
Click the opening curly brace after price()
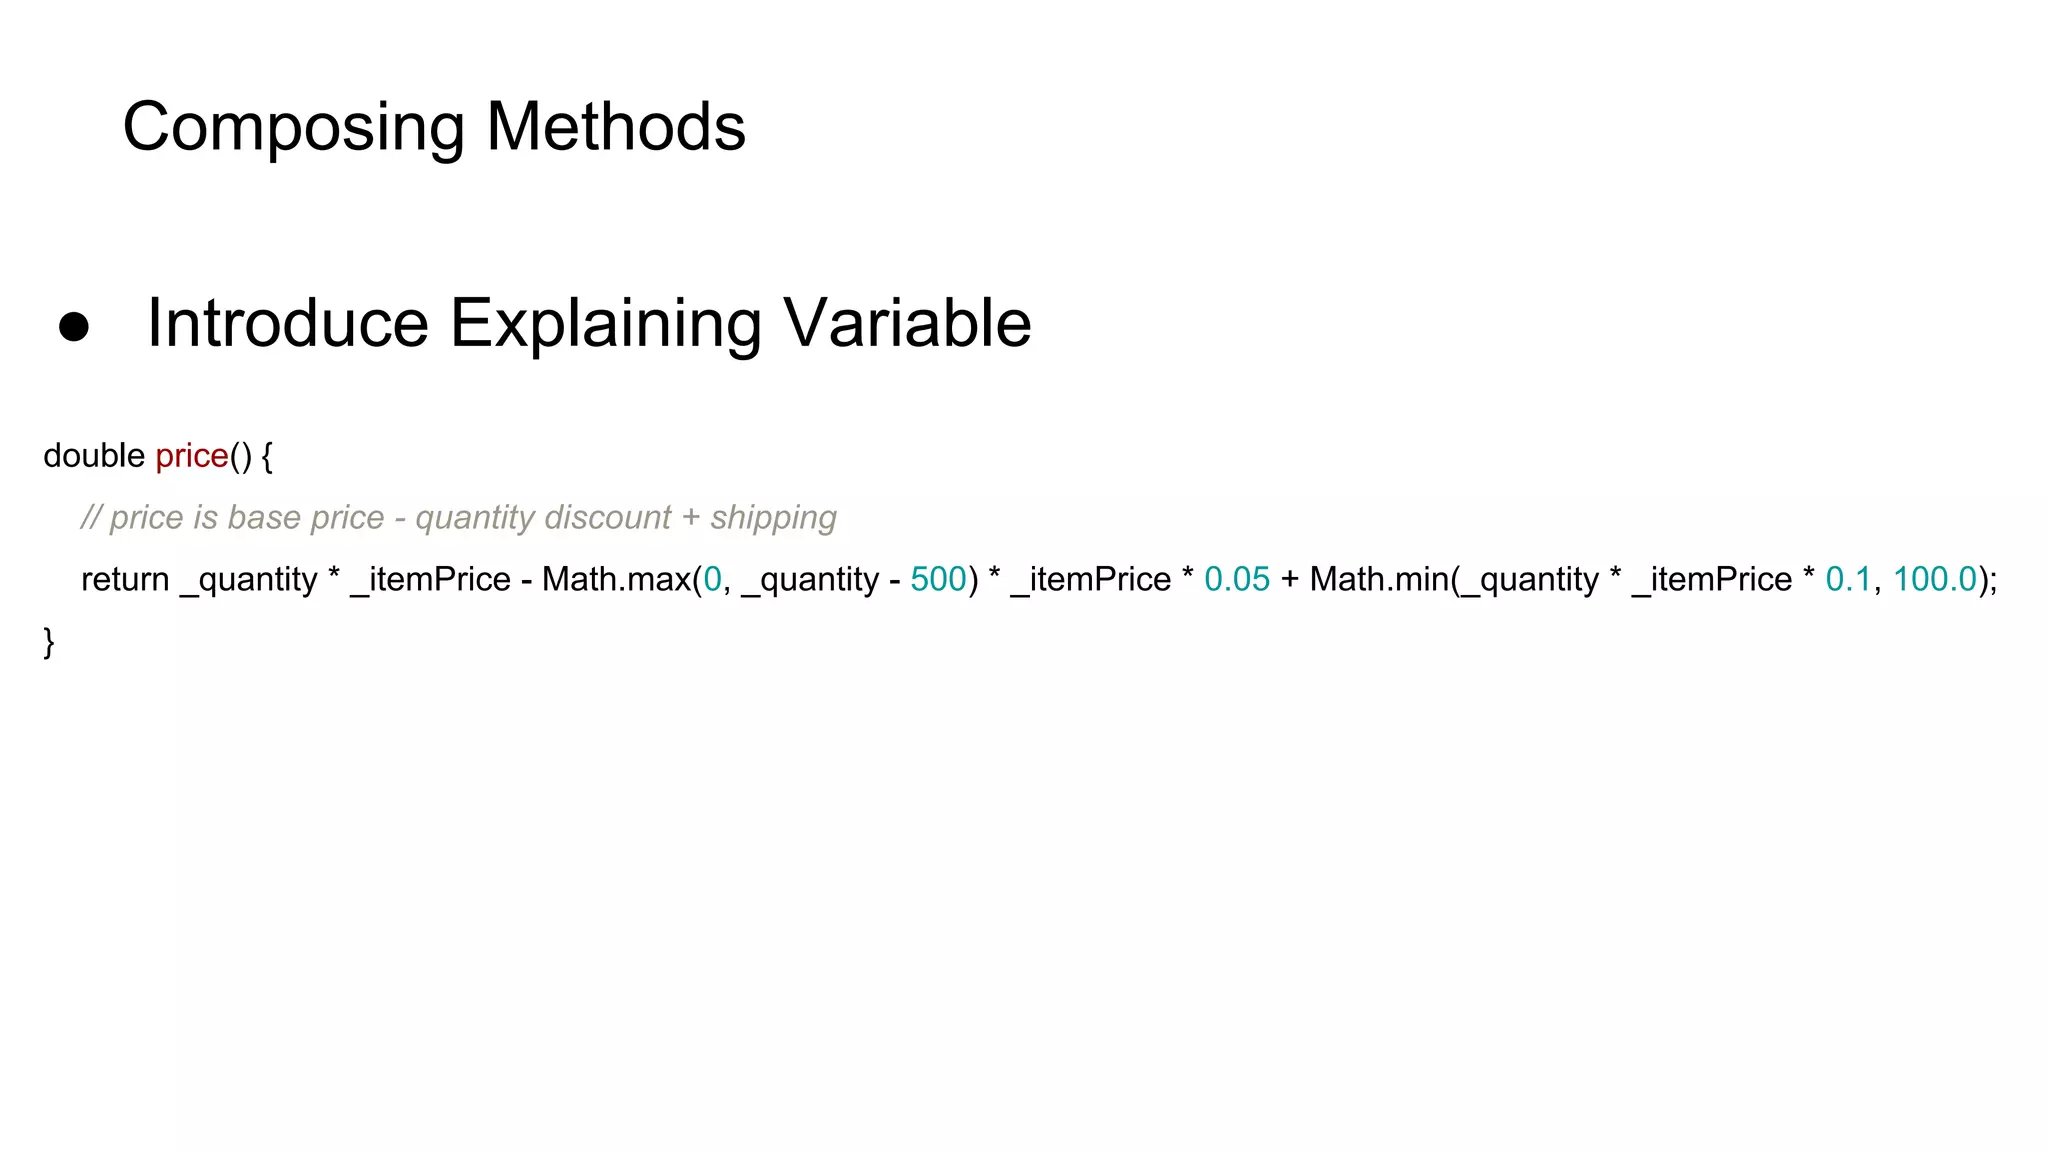[x=267, y=457]
